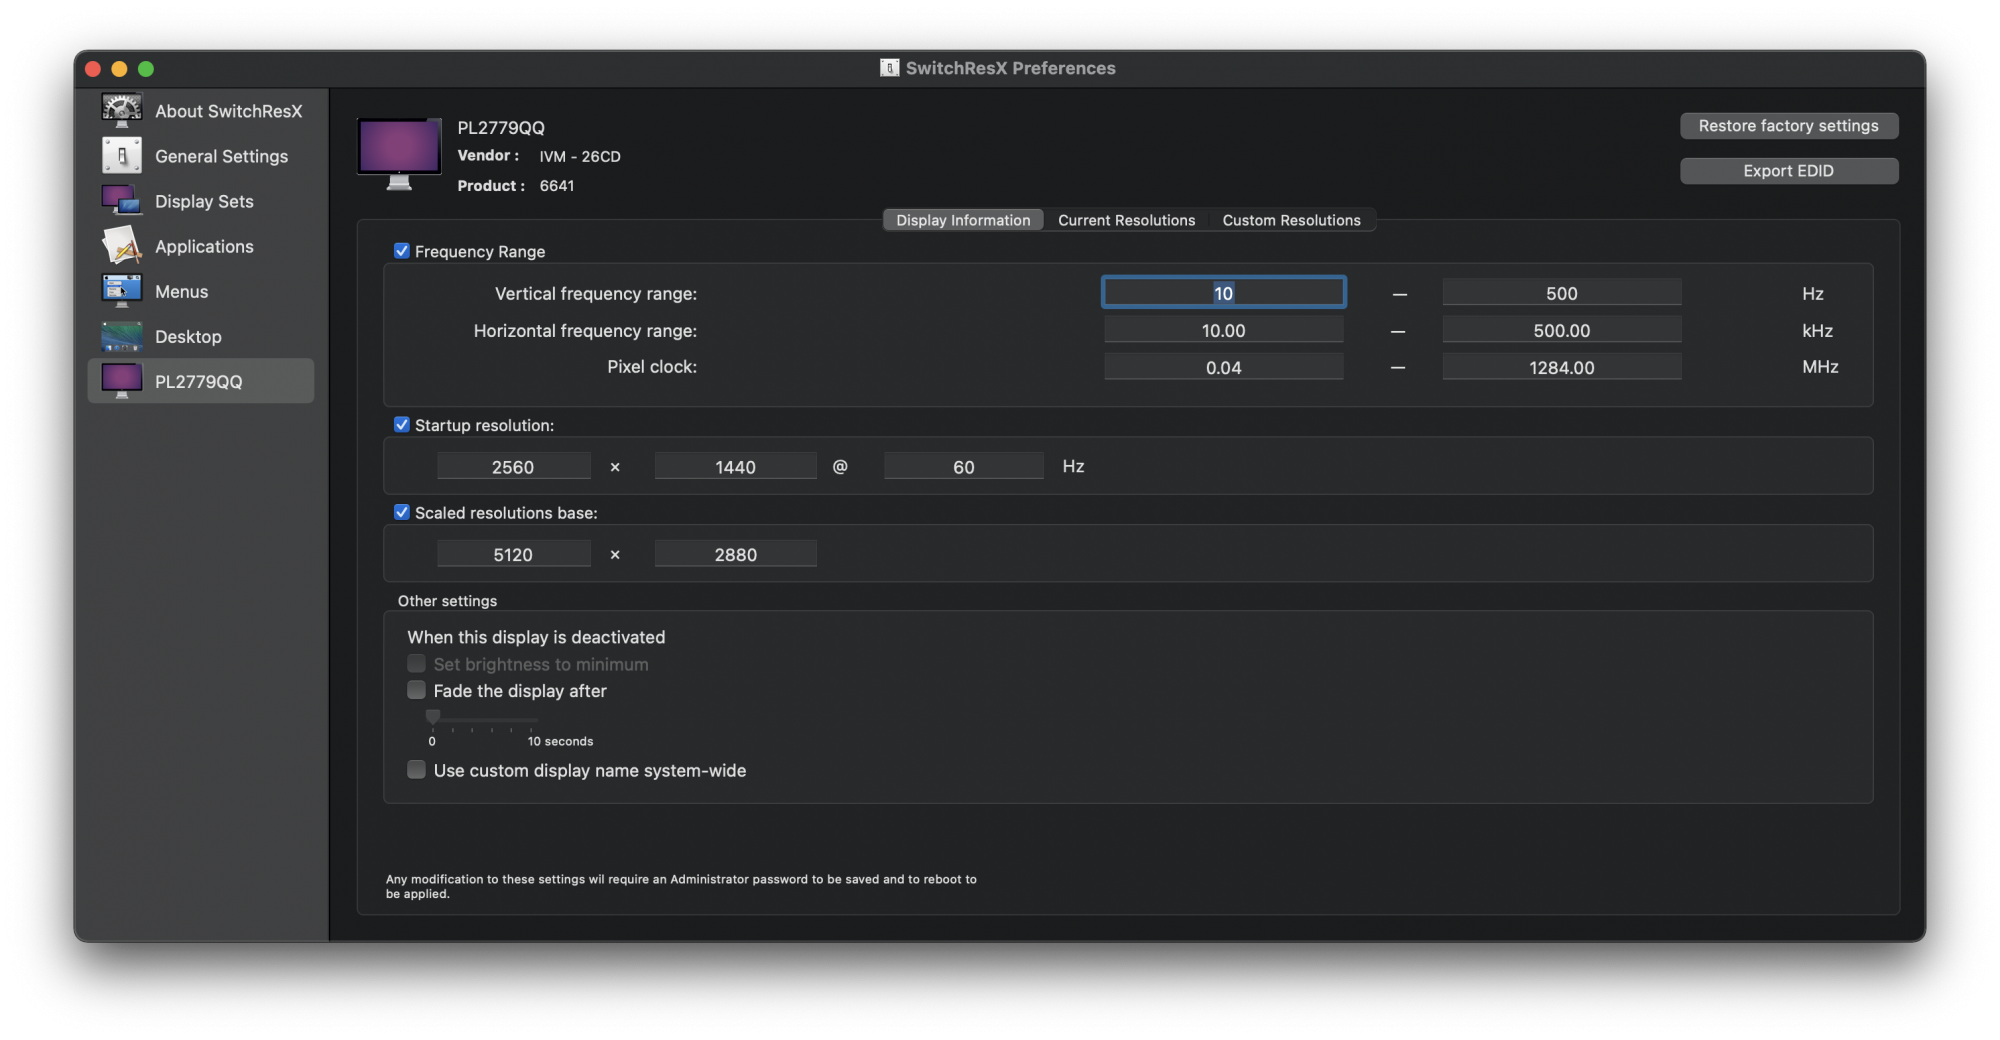This screenshot has height=1040, width=2000.
Task: Click the "10 seconds" slider label
Action: (x=560, y=741)
